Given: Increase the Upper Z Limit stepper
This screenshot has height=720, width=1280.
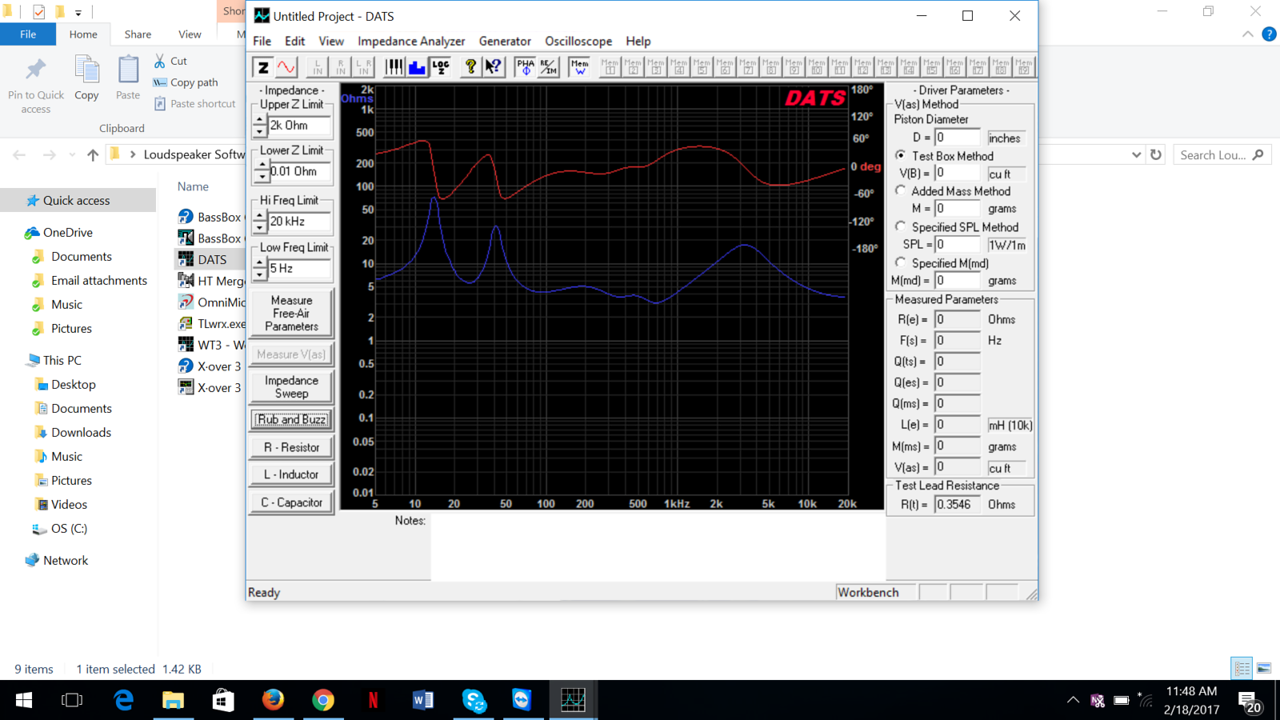Looking at the screenshot, I should 260,120.
